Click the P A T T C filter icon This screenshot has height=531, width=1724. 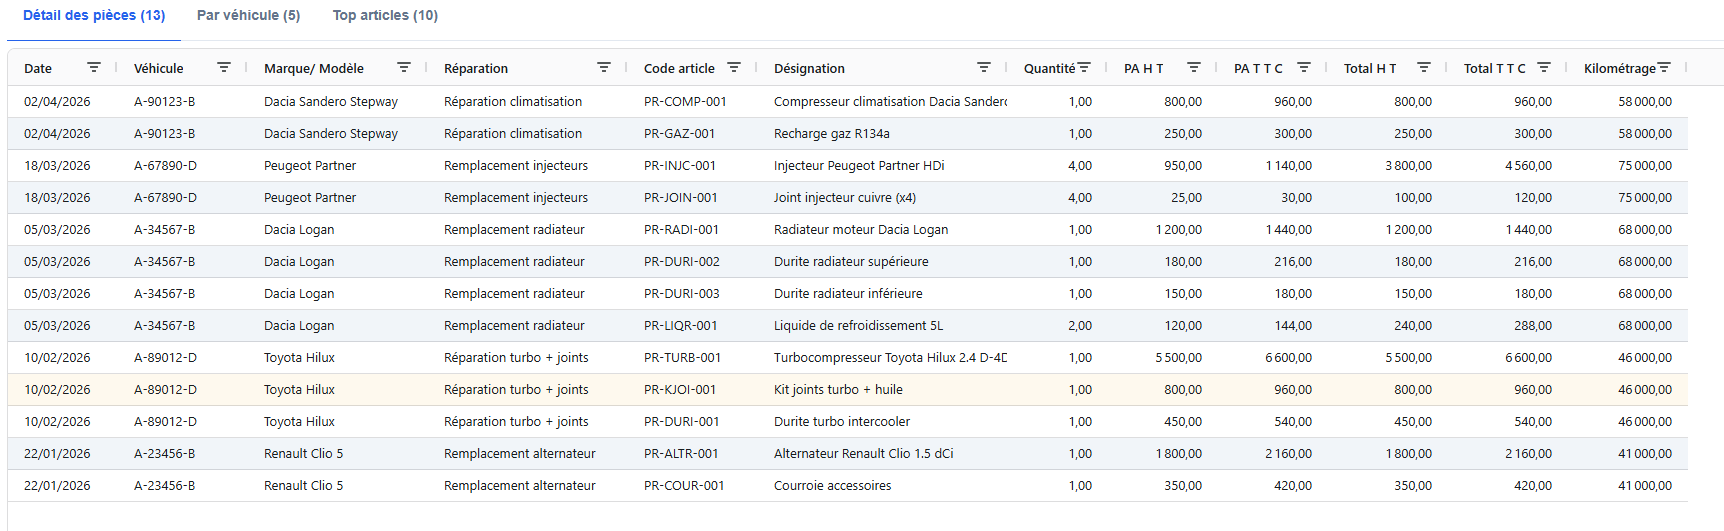(x=1304, y=67)
